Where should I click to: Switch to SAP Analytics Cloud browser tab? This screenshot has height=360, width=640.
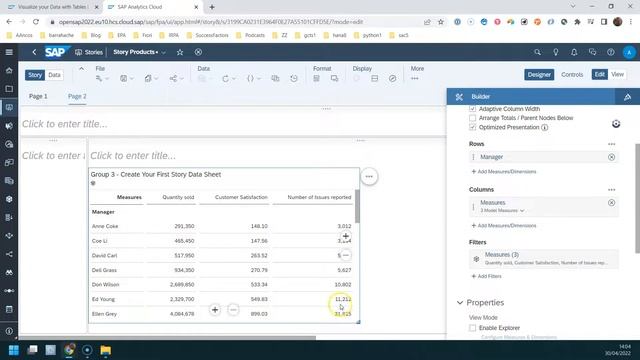click(x=152, y=7)
